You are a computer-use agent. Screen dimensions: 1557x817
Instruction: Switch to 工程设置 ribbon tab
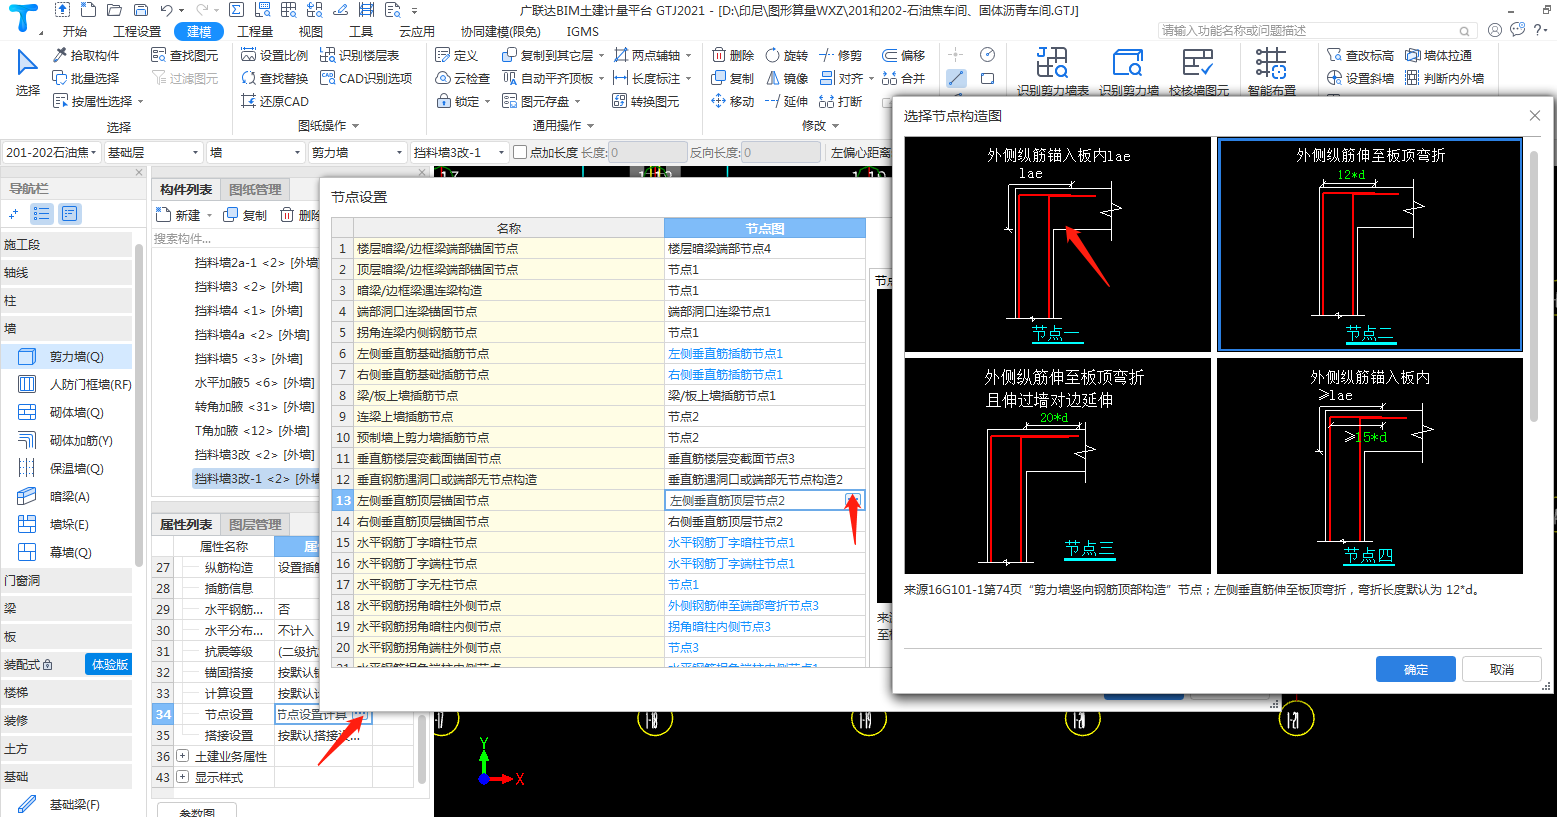tap(137, 31)
